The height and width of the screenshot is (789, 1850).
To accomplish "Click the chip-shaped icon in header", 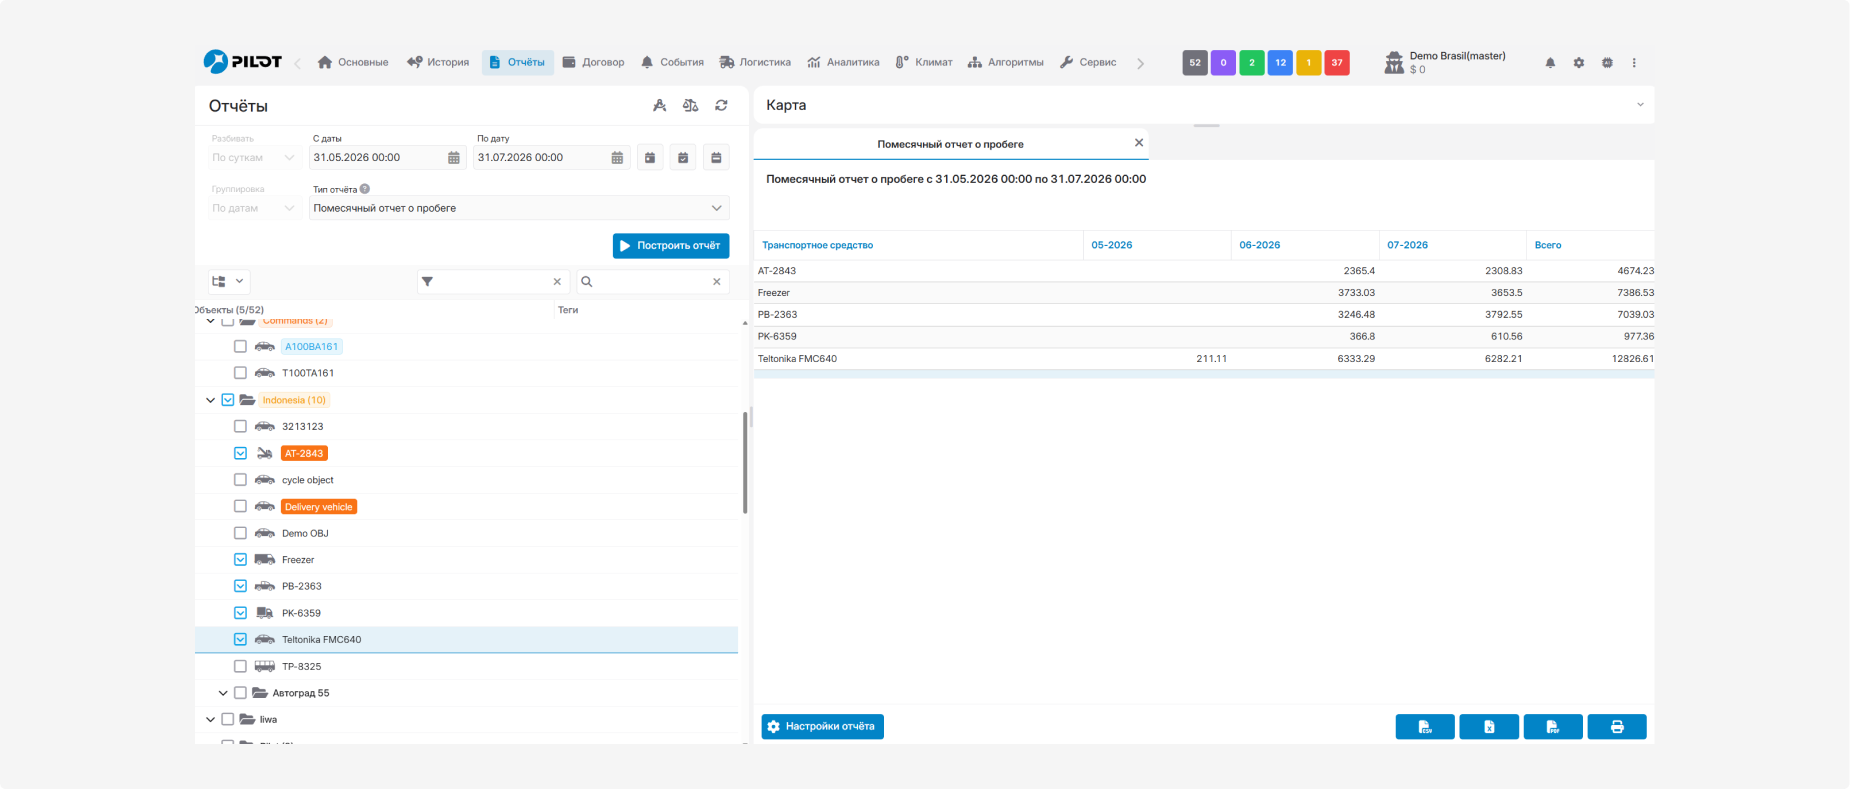I will pyautogui.click(x=1607, y=63).
